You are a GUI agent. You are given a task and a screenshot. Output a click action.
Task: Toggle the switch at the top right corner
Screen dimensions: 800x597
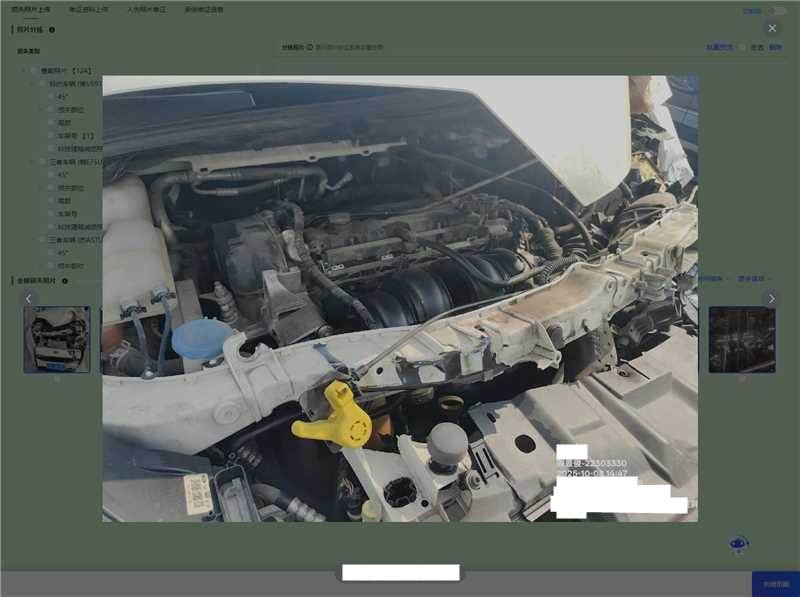[x=775, y=11]
